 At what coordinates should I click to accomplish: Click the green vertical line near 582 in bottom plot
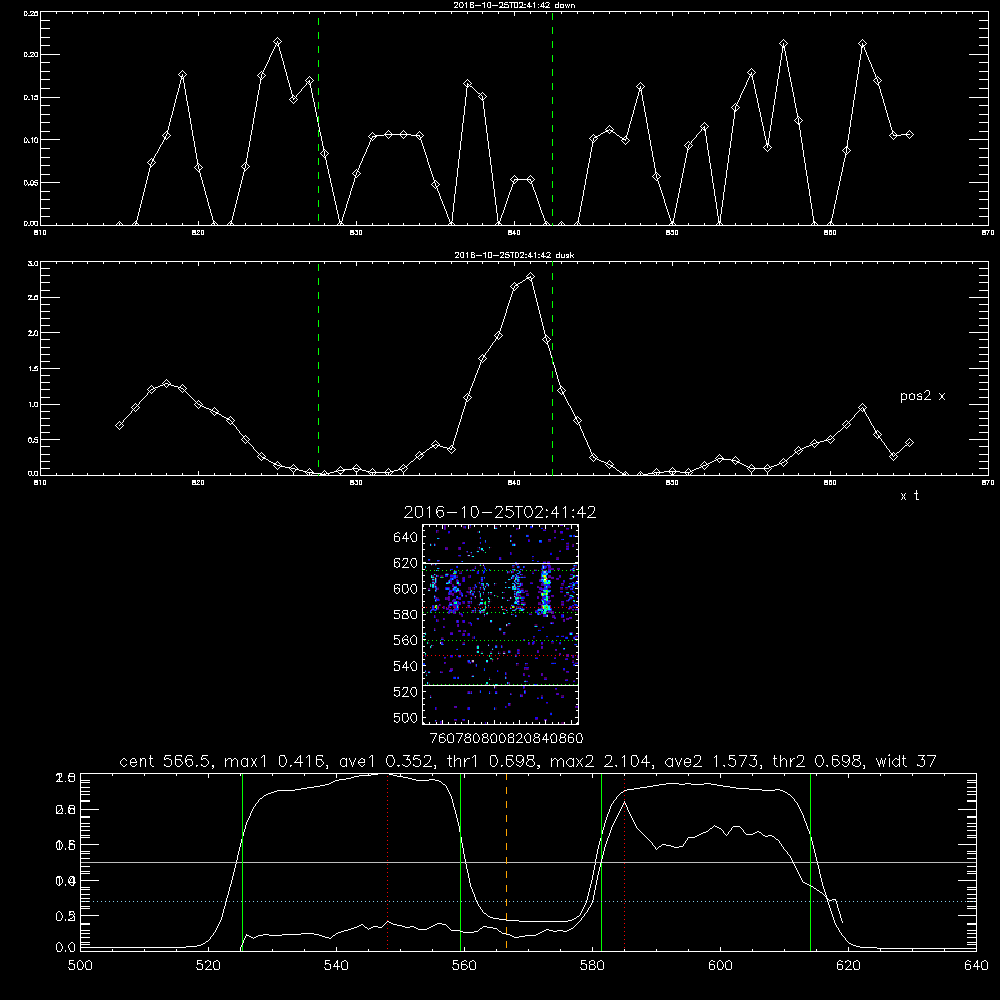click(601, 861)
